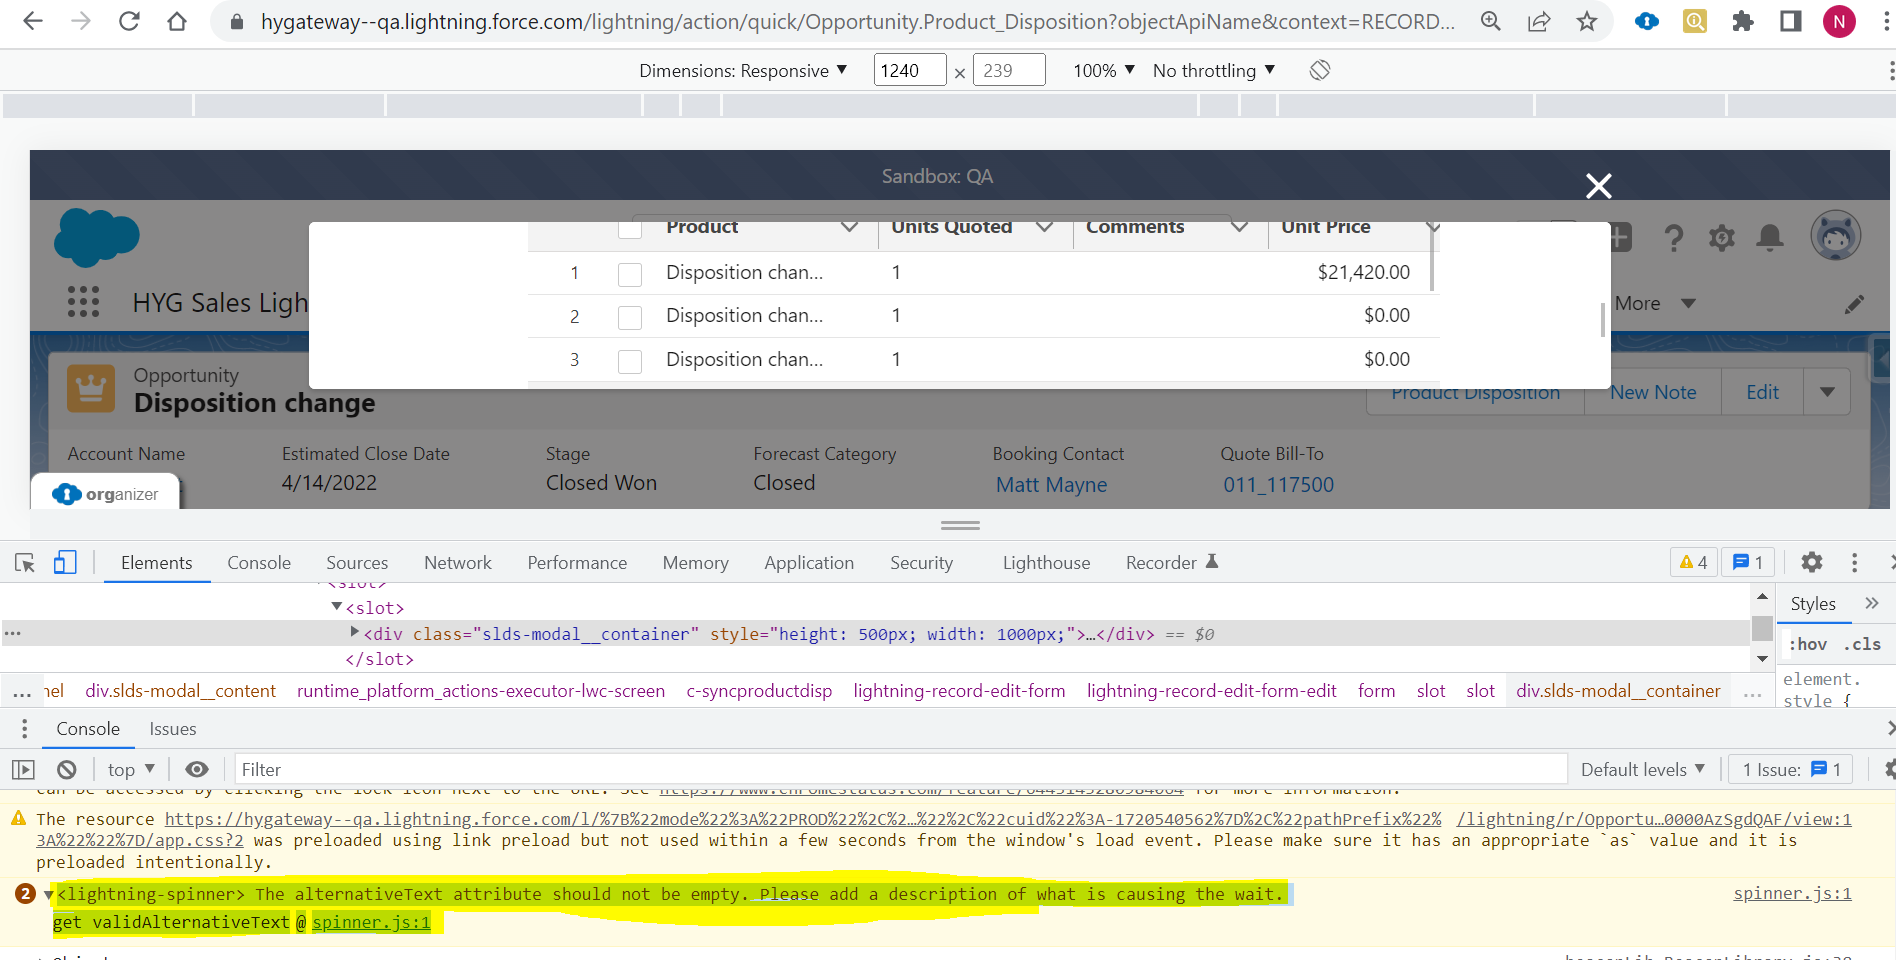Click the console Filter input field
The height and width of the screenshot is (960, 1896).
click(900, 769)
